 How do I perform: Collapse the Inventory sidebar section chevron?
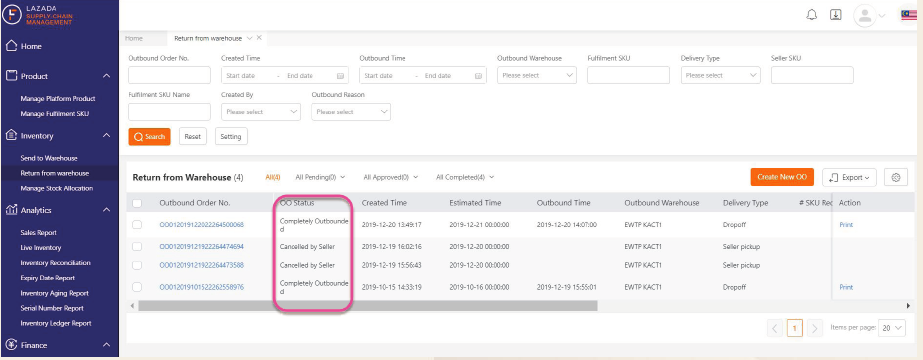tap(107, 135)
